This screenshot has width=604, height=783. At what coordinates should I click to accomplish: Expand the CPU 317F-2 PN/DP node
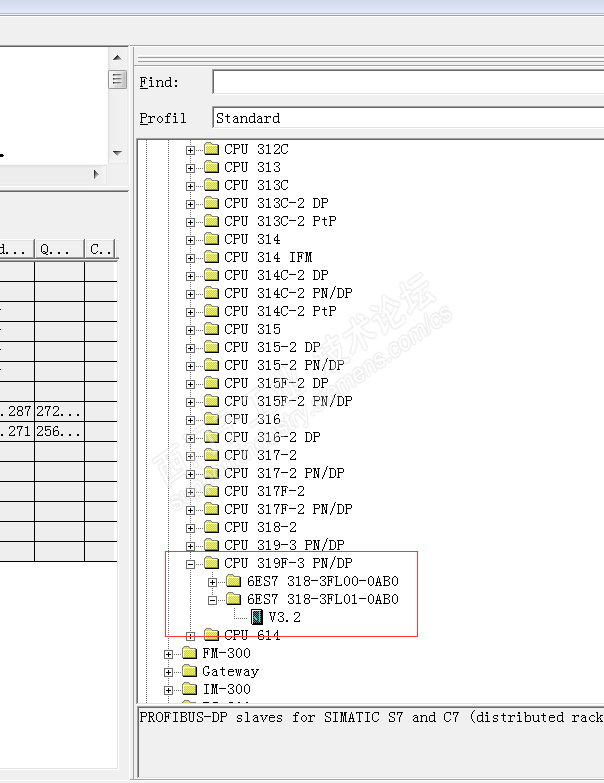[190, 510]
